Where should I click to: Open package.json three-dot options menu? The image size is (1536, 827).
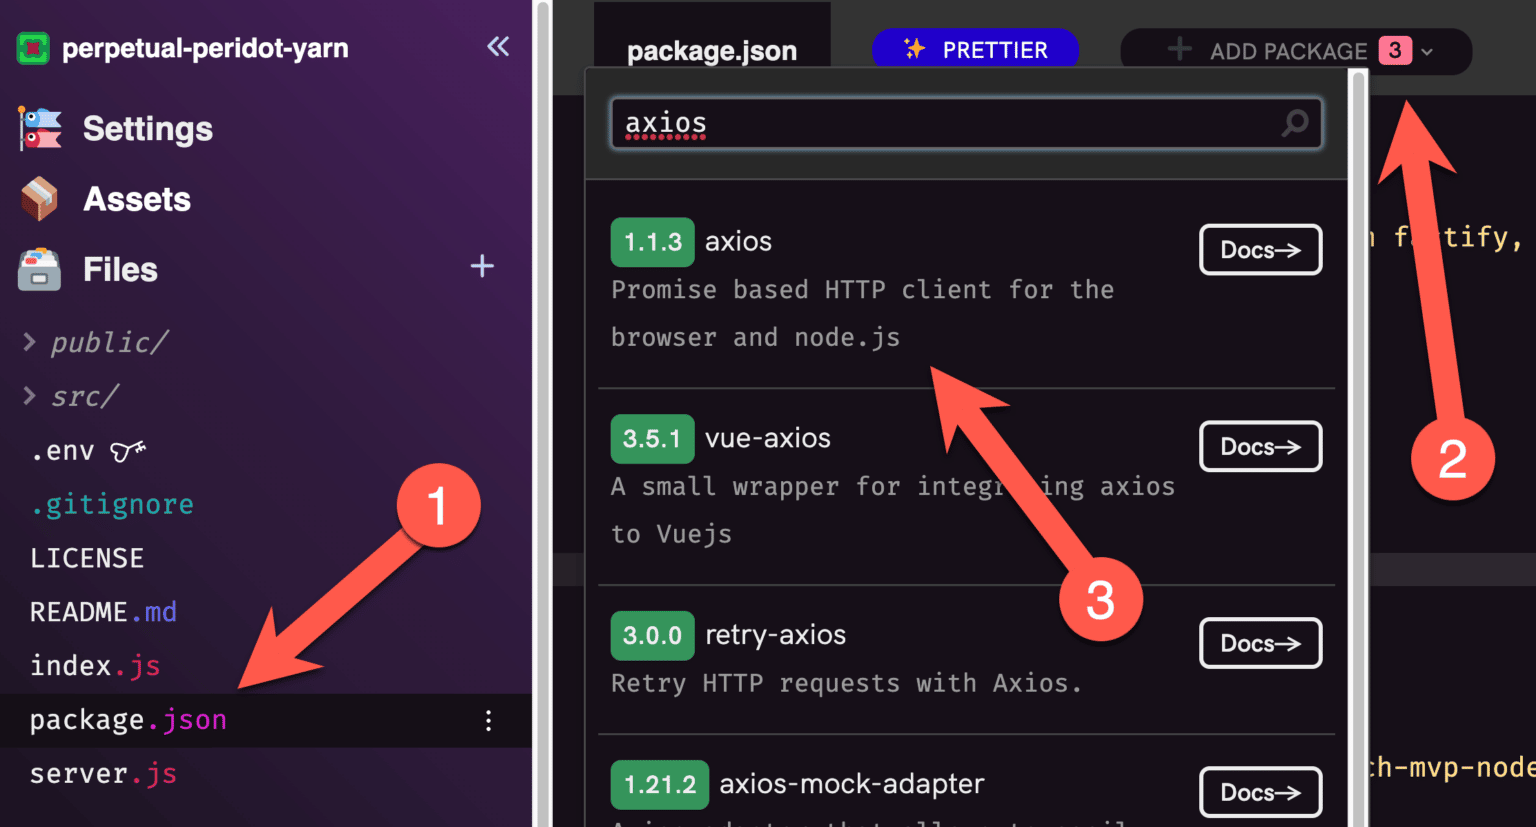click(488, 721)
